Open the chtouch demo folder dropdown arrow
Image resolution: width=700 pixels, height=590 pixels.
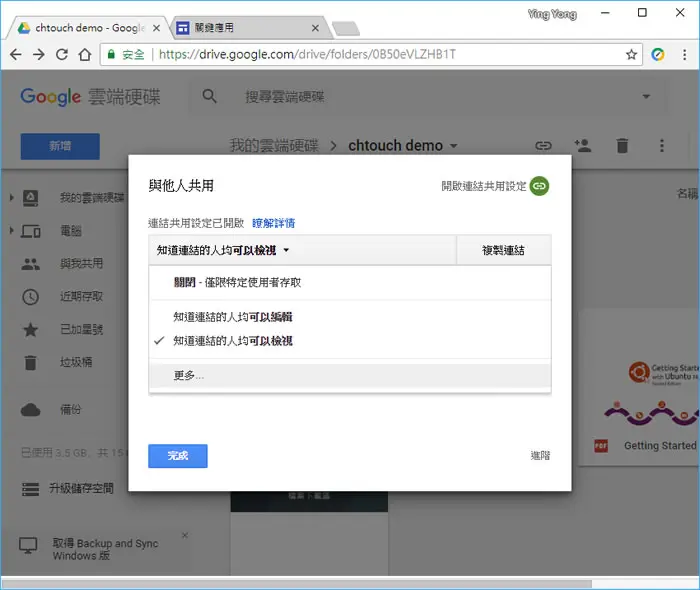tap(454, 146)
